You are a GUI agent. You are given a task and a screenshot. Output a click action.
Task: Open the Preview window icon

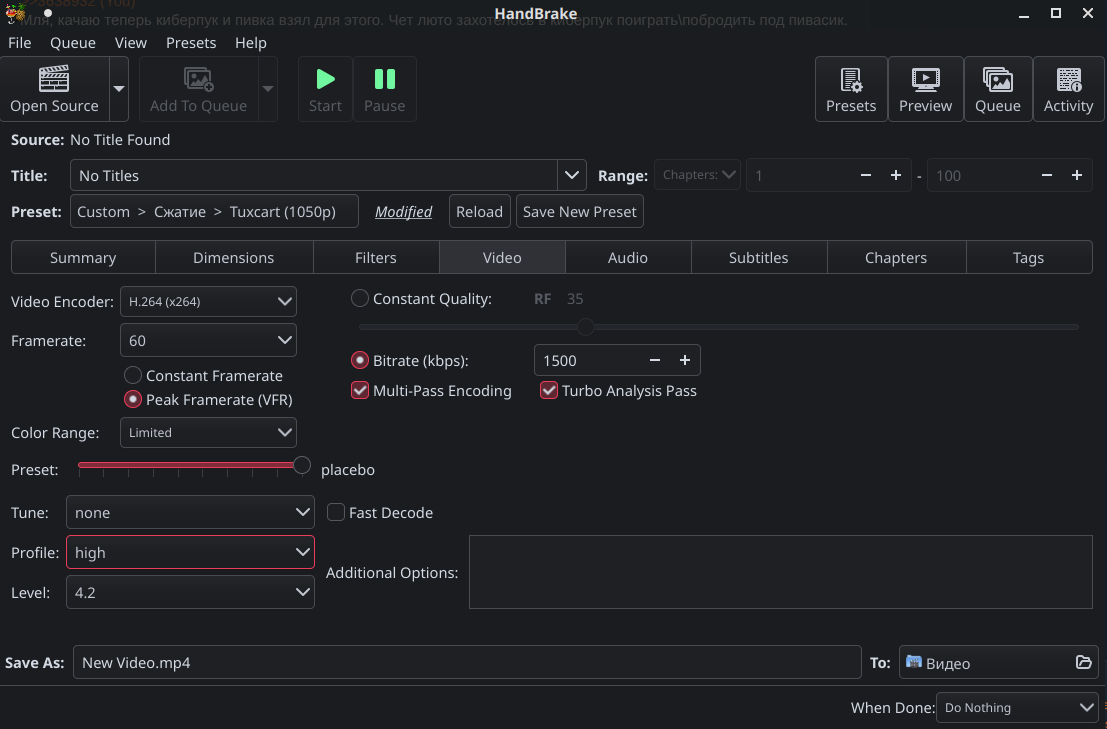(x=925, y=79)
